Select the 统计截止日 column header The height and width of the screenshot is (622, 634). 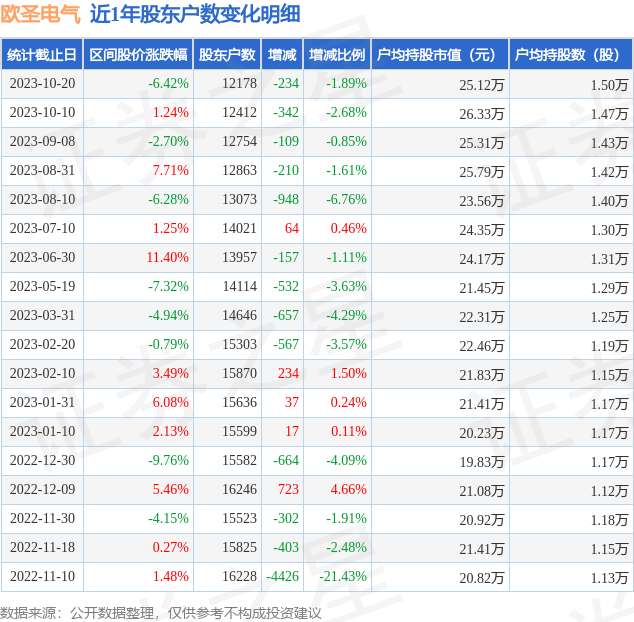coord(42,55)
